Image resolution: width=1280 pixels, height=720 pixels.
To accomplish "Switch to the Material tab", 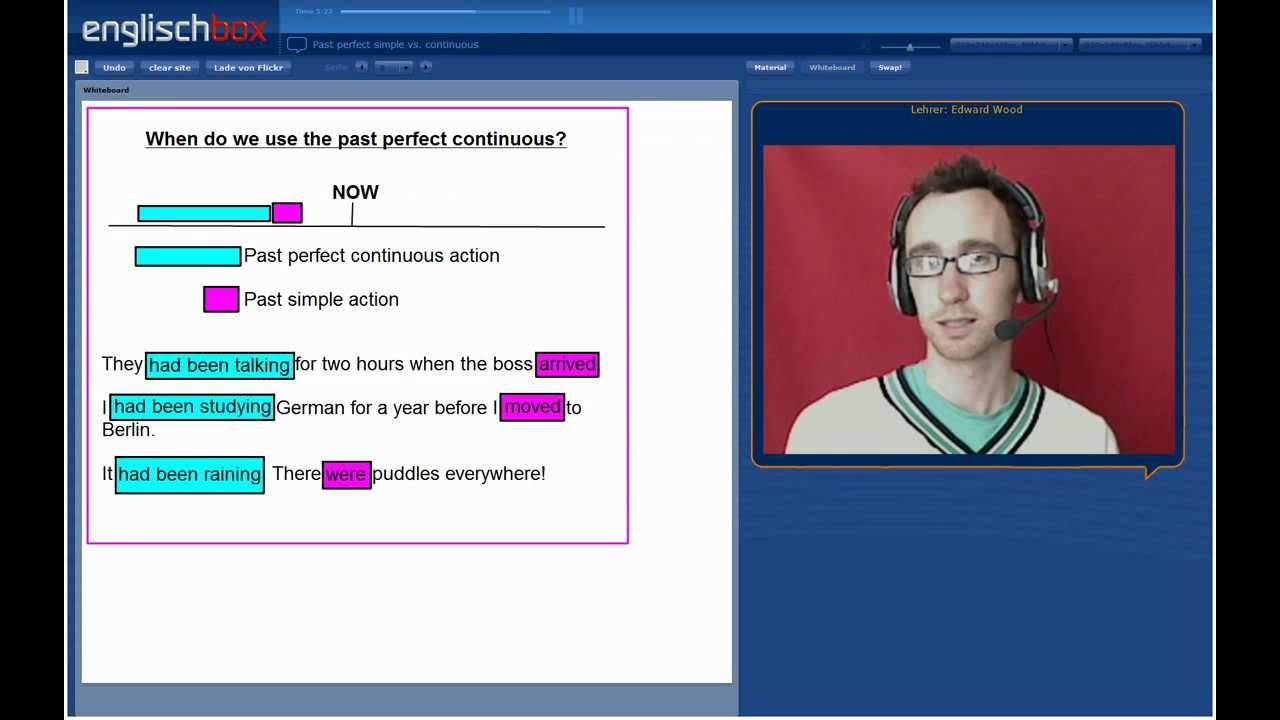I will 770,67.
